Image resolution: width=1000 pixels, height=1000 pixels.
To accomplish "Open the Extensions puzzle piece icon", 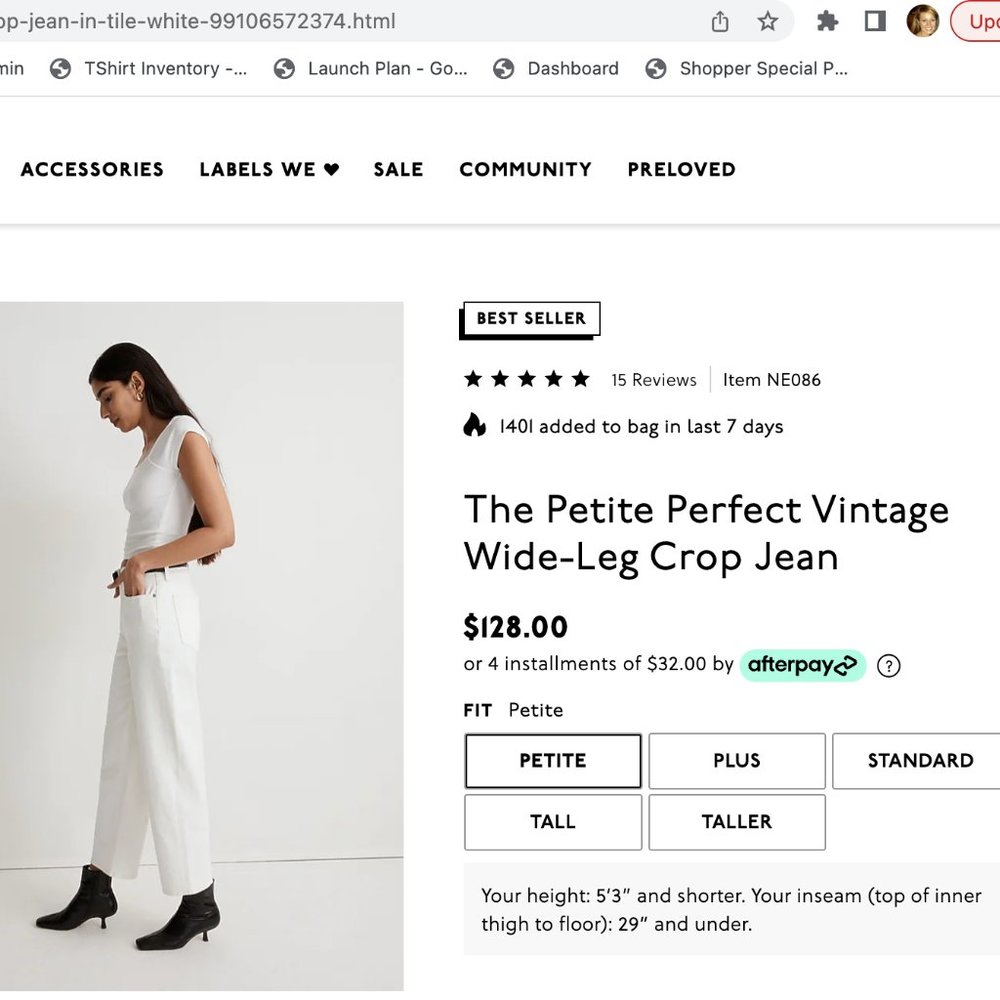I will (x=827, y=20).
